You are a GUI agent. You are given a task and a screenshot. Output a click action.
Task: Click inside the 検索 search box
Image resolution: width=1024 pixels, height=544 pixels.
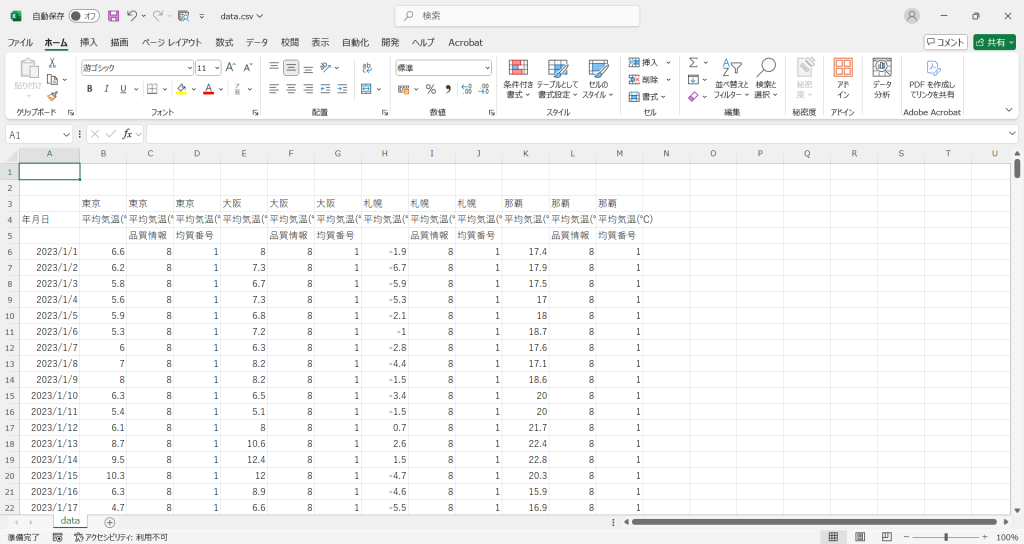click(x=517, y=16)
